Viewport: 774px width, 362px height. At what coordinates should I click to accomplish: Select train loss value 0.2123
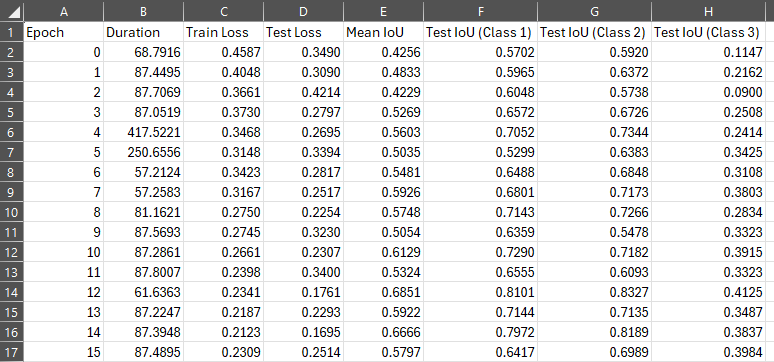[223, 332]
